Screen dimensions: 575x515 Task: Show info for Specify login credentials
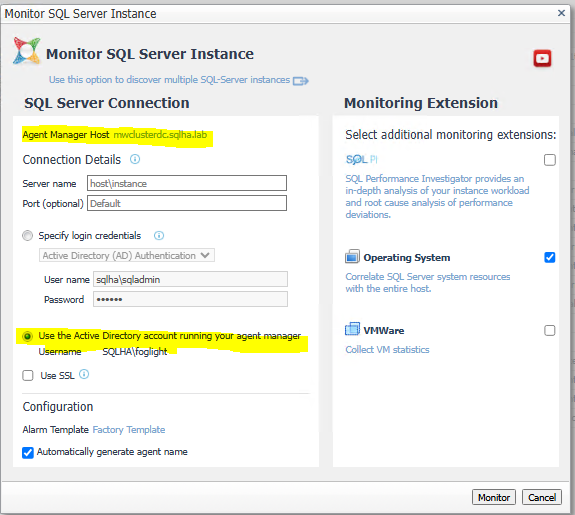pos(159,235)
